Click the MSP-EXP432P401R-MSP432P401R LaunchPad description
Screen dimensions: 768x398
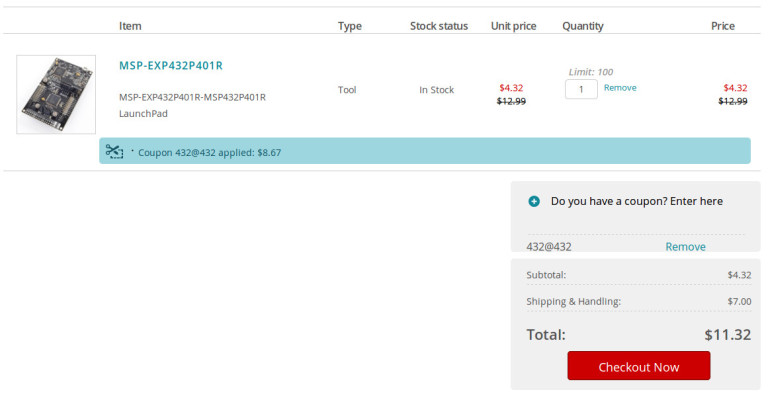coord(192,105)
